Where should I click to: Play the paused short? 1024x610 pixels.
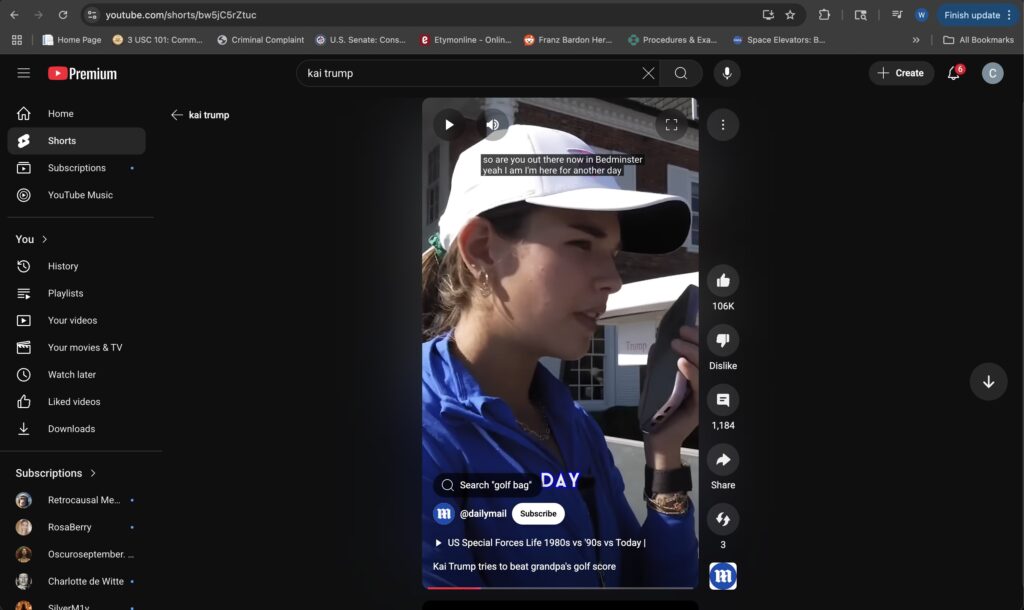[x=449, y=125]
